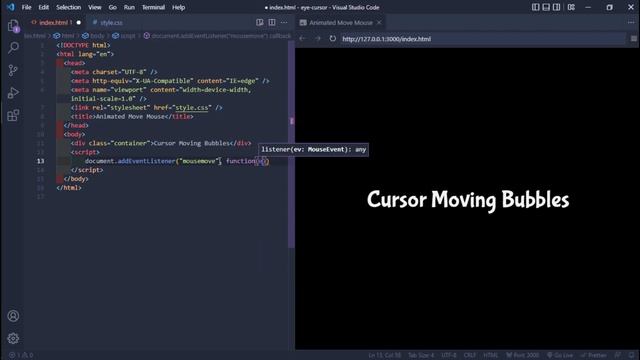
Task: Click the listener(ev: MouseEvent) parameter hint
Action: (313, 149)
